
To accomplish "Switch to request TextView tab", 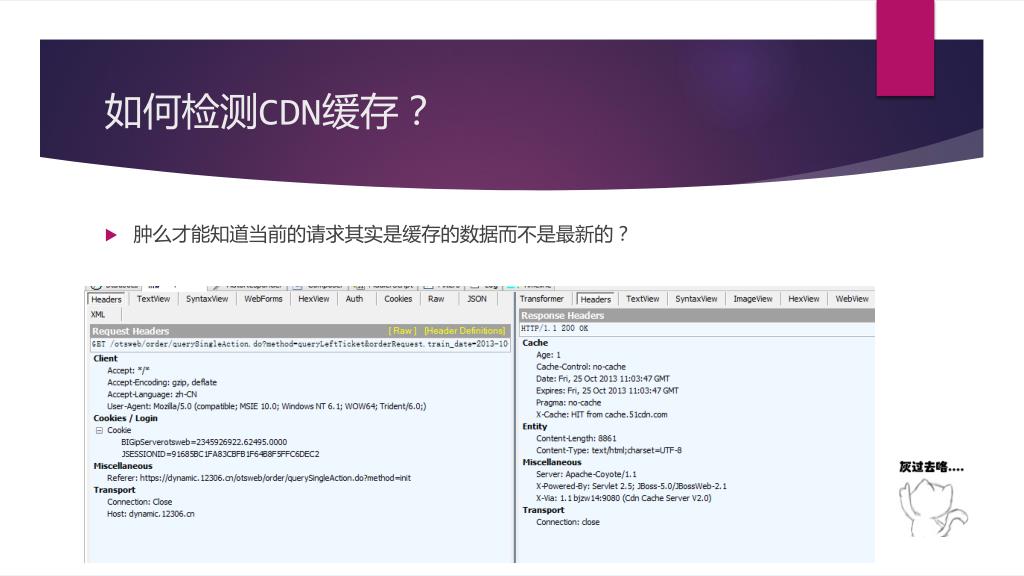I will point(153,298).
